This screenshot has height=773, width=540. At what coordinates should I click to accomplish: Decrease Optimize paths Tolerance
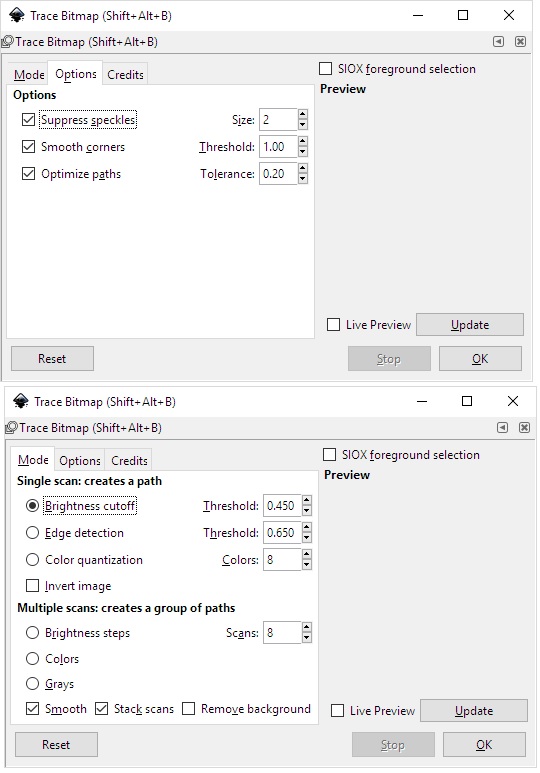click(x=303, y=179)
